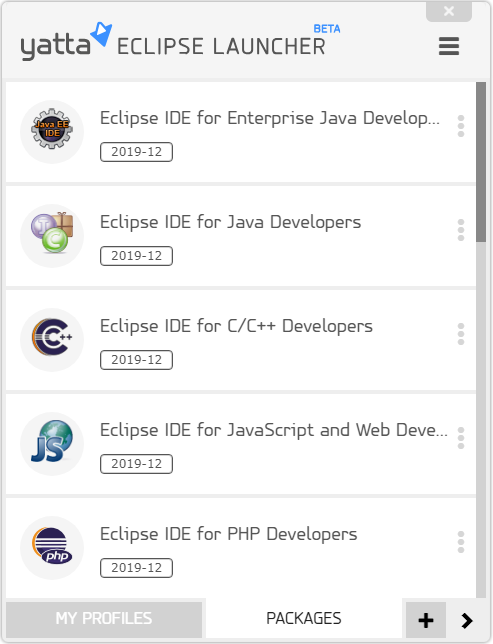Click 2019-12 badge under JavaScript and Web

(x=136, y=464)
